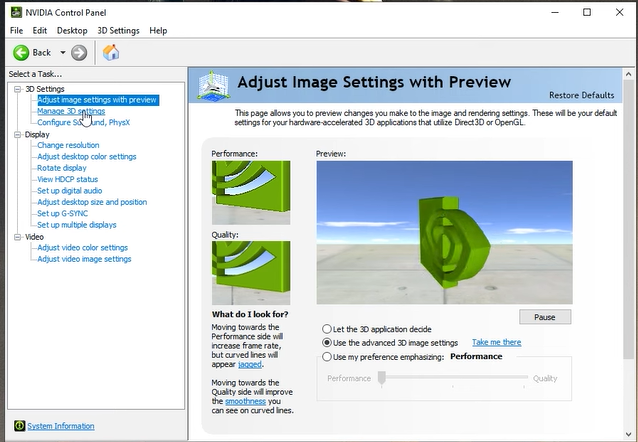Collapse the 3D Settings tree node
The image size is (638, 442).
pos(17,90)
